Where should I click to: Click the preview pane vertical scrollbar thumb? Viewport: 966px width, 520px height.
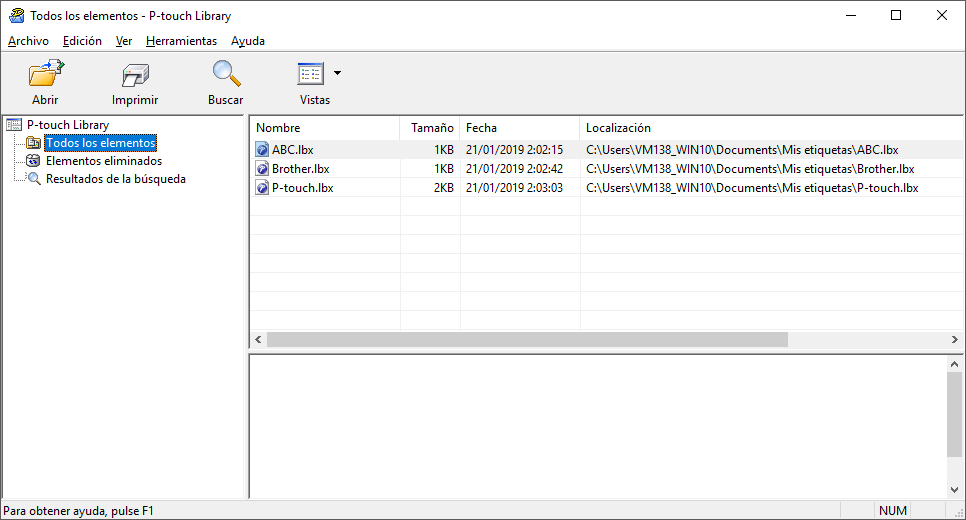coord(954,415)
